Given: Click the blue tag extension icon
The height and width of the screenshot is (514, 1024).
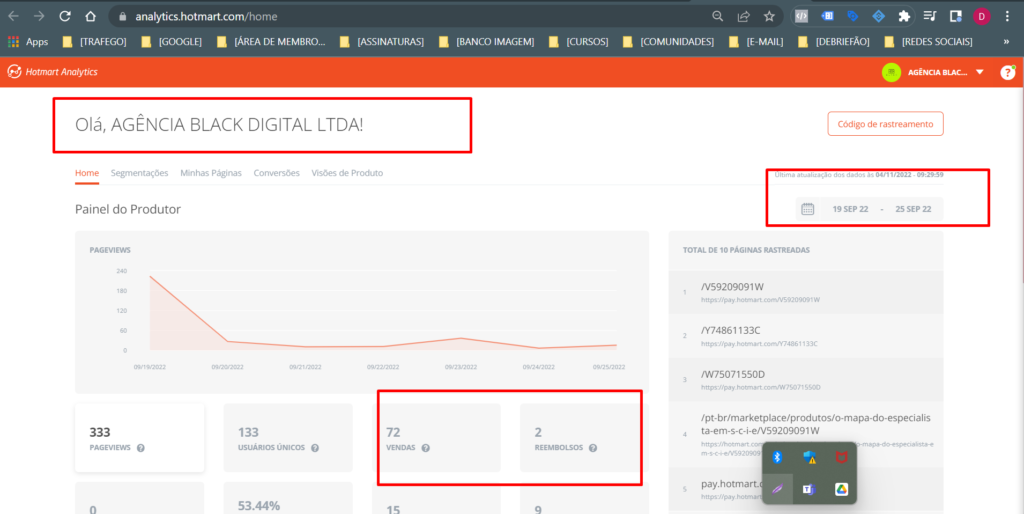Looking at the screenshot, I should (853, 16).
